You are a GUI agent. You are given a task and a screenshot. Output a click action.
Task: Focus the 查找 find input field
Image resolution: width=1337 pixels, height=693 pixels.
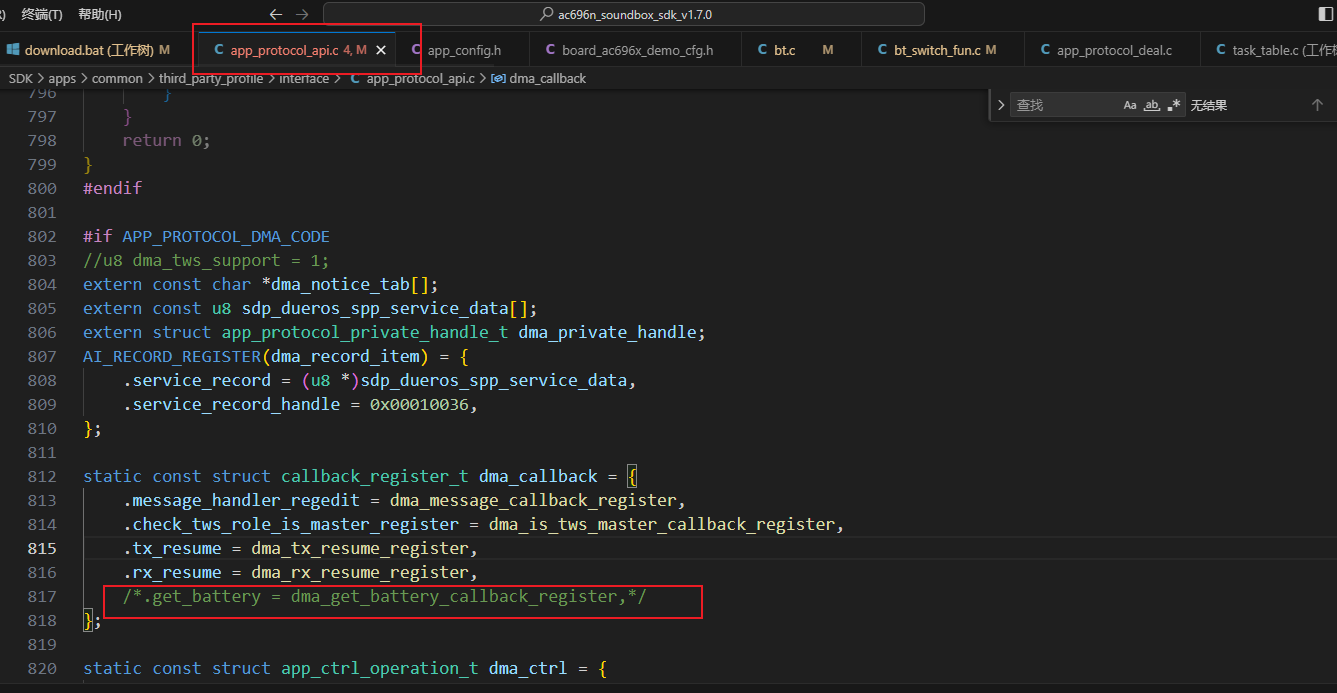1066,105
